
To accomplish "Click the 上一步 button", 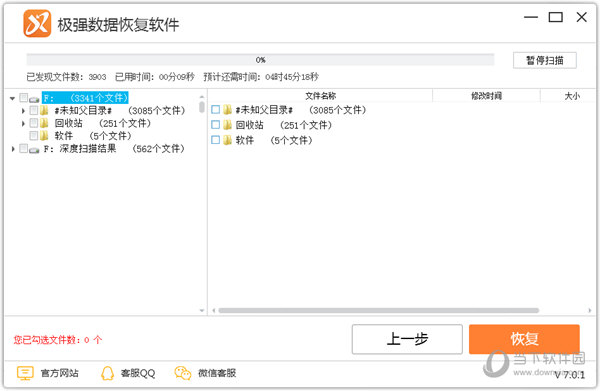I will coord(407,339).
